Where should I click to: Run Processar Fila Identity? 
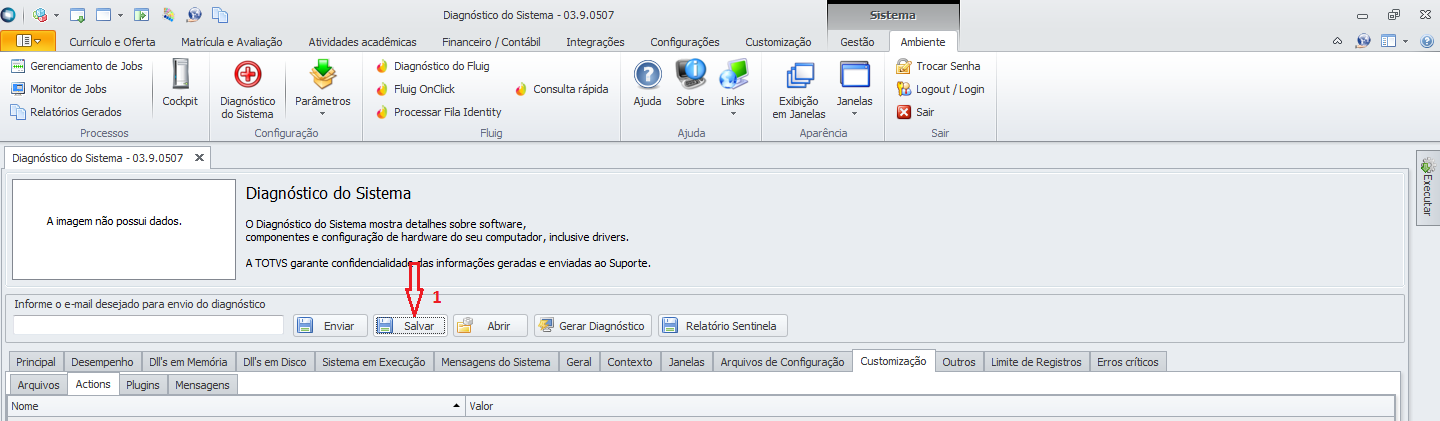point(438,112)
